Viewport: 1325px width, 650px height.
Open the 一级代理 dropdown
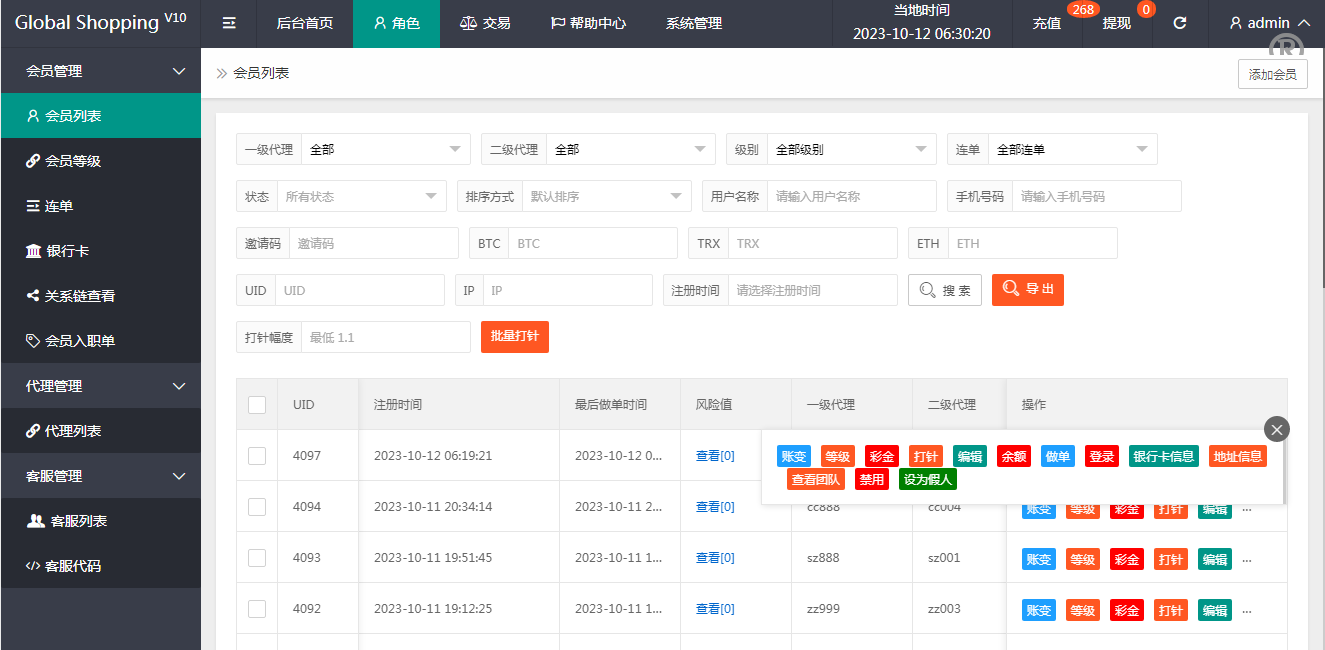(x=386, y=148)
